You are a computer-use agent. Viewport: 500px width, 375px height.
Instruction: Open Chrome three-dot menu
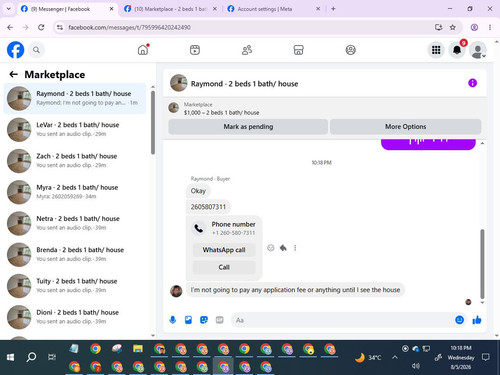pyautogui.click(x=490, y=27)
